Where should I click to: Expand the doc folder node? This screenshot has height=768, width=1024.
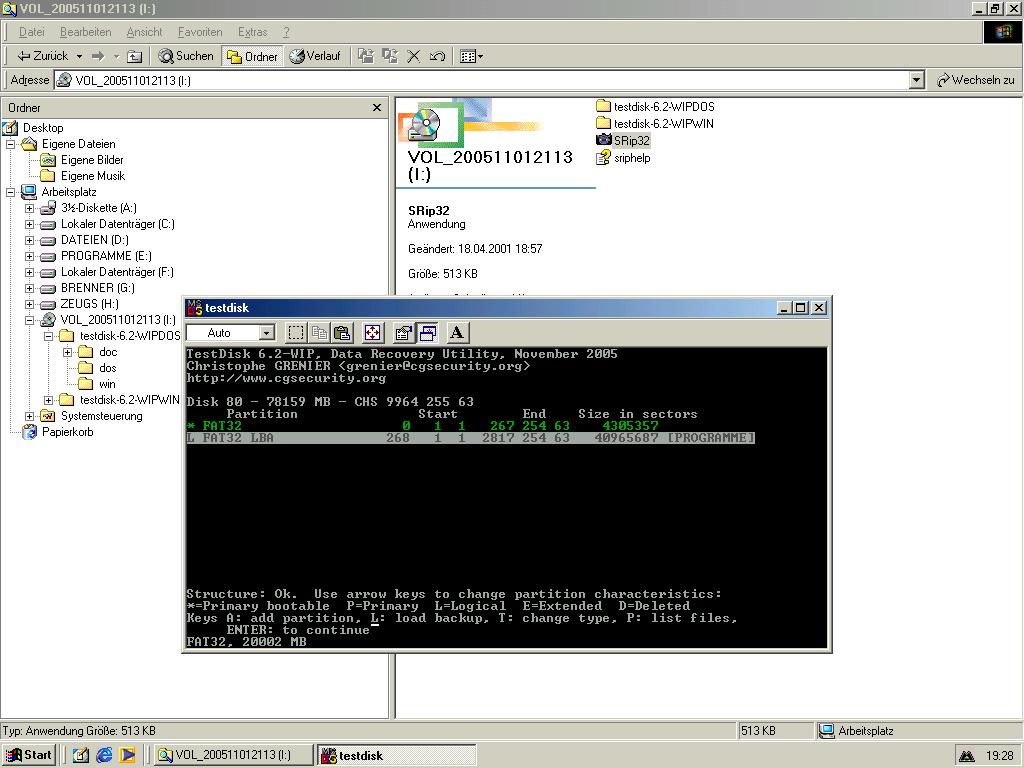(67, 352)
